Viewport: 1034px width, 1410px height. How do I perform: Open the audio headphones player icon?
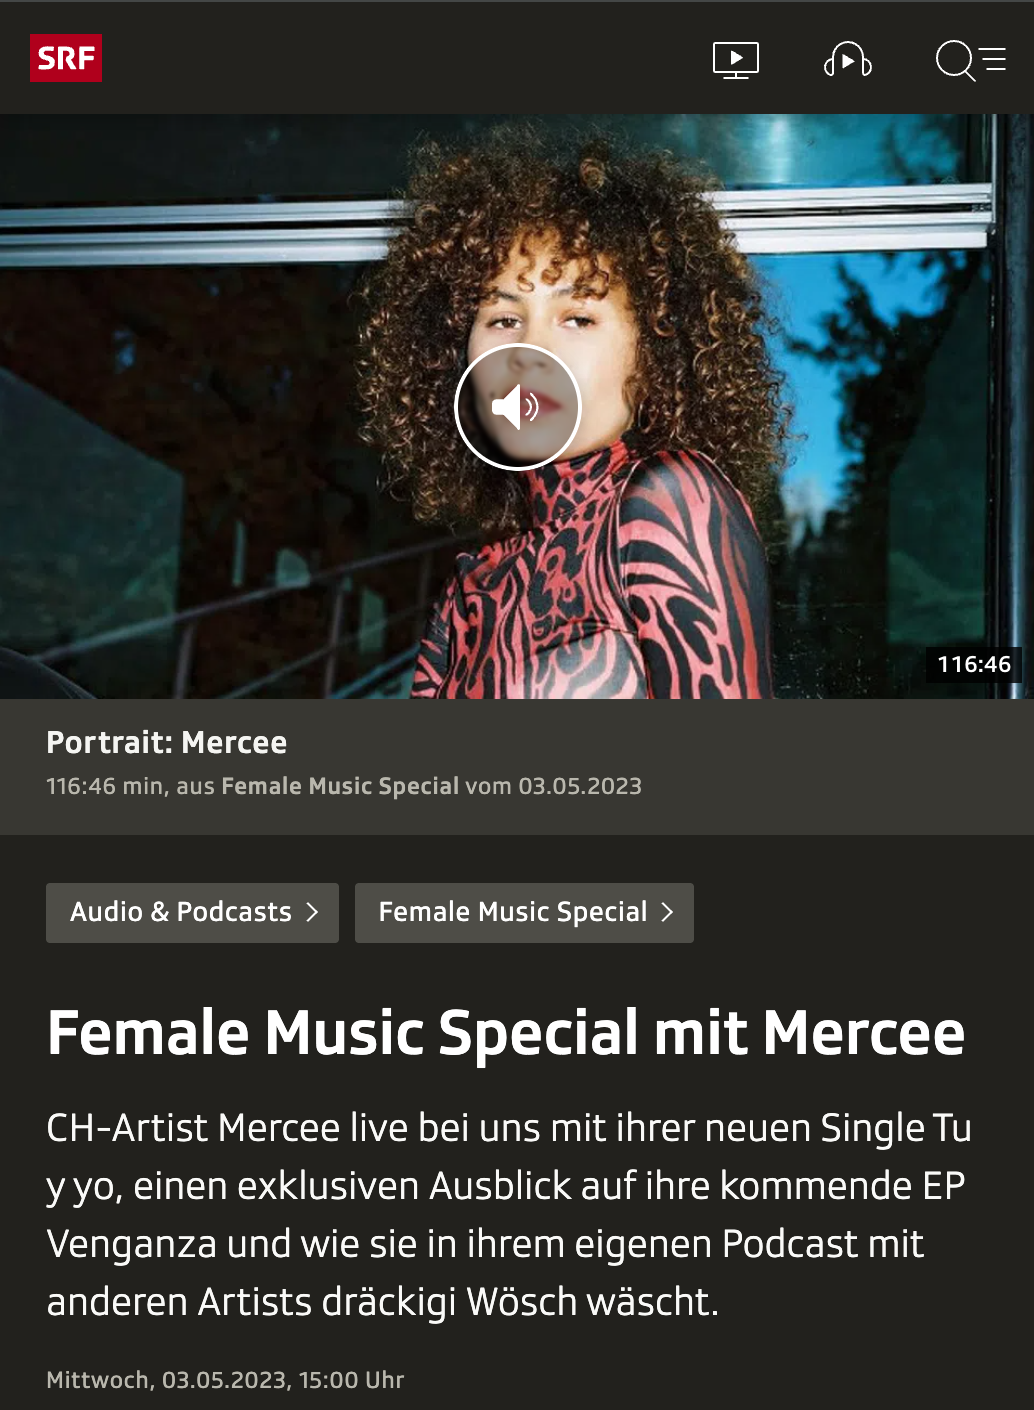(847, 60)
